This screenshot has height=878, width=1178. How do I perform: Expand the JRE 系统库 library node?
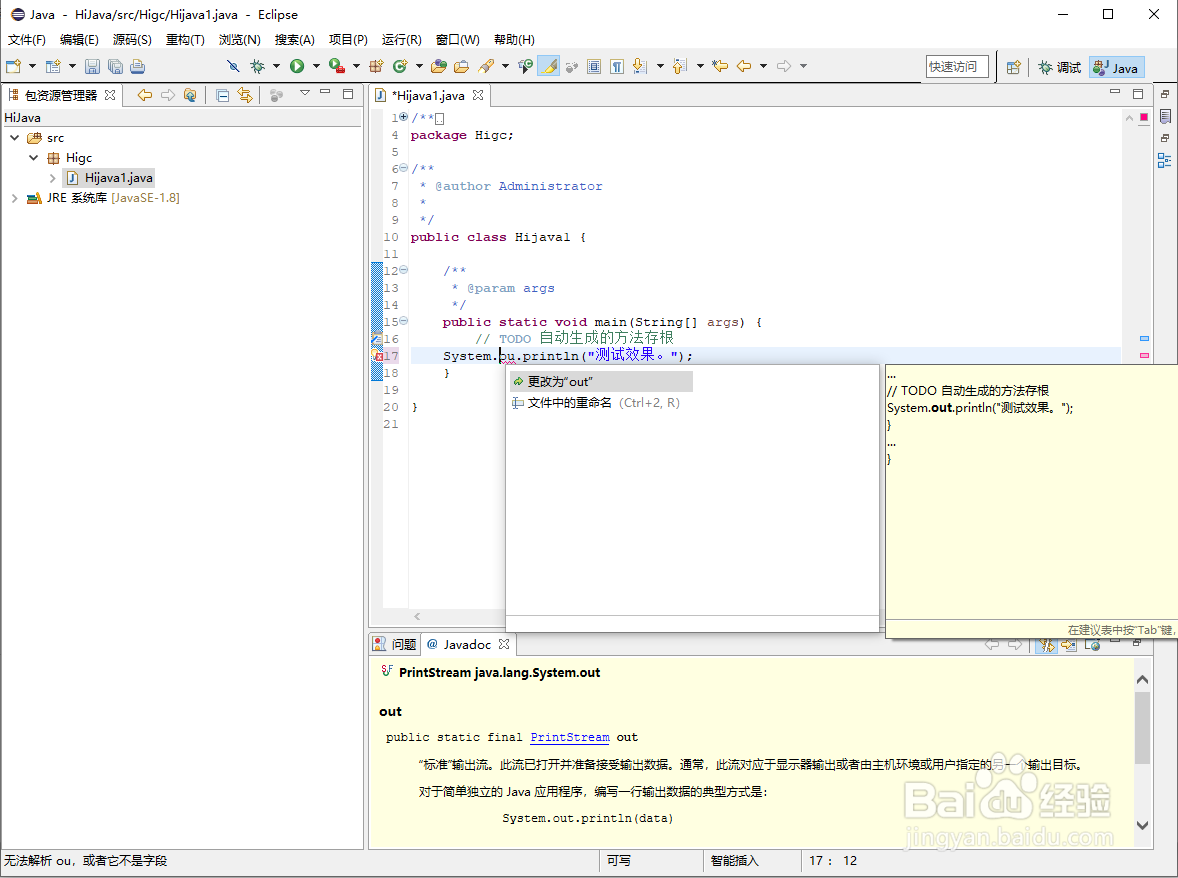(14, 198)
